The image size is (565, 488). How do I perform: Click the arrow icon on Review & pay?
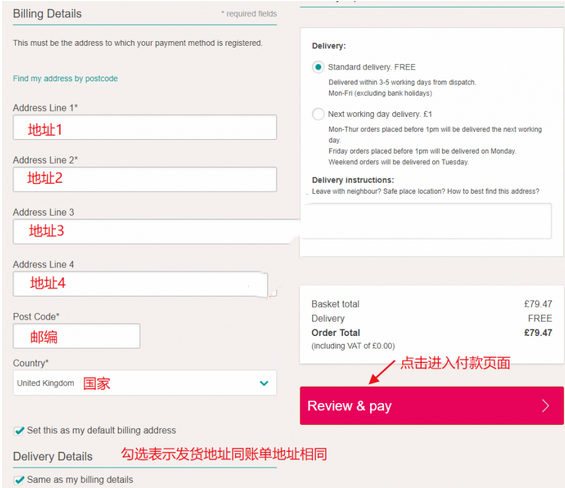[x=546, y=406]
